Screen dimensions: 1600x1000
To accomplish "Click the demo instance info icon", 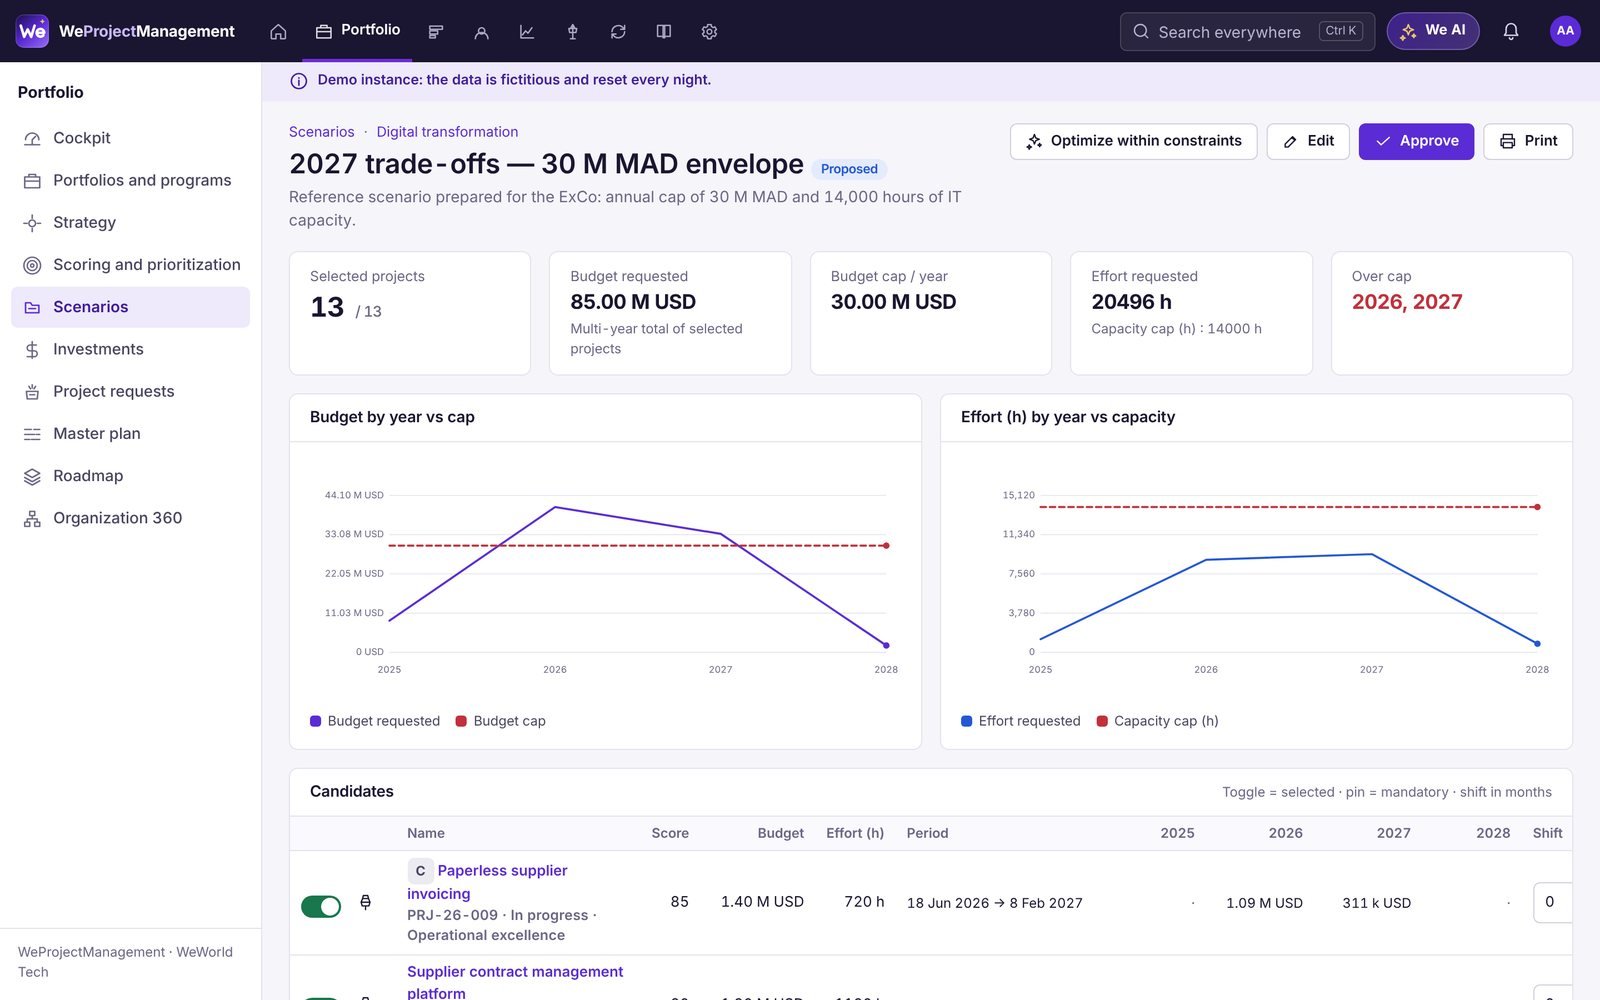I will tap(298, 81).
